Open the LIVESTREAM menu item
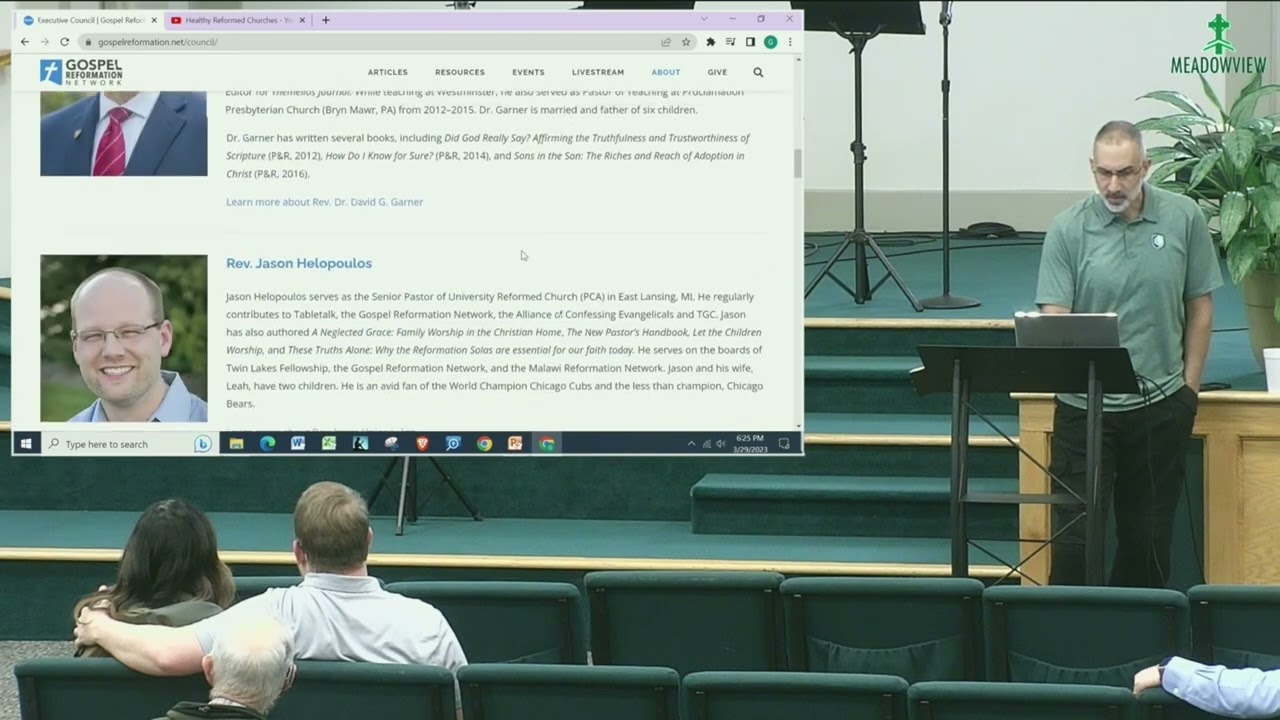 [598, 72]
